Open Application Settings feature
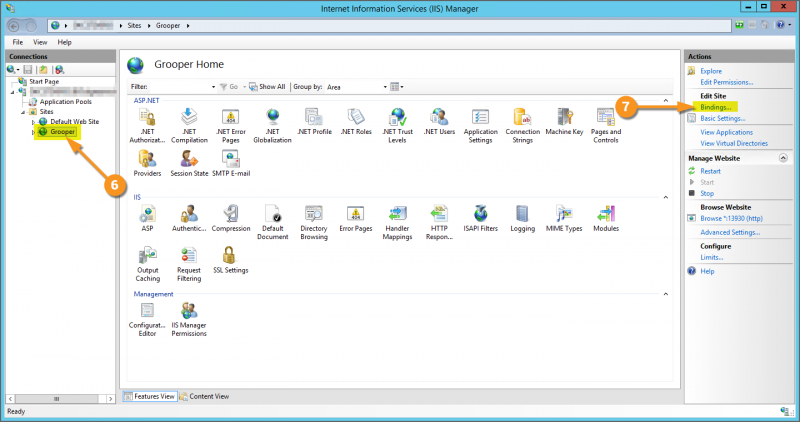Screen dimensions: 800x422 click(x=481, y=126)
